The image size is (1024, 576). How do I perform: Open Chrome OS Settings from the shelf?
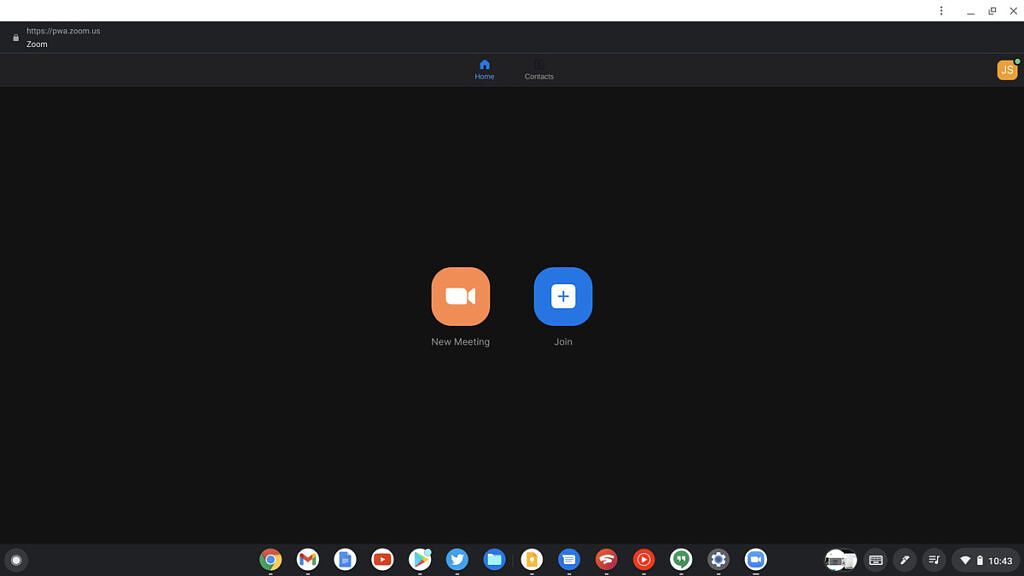click(718, 560)
